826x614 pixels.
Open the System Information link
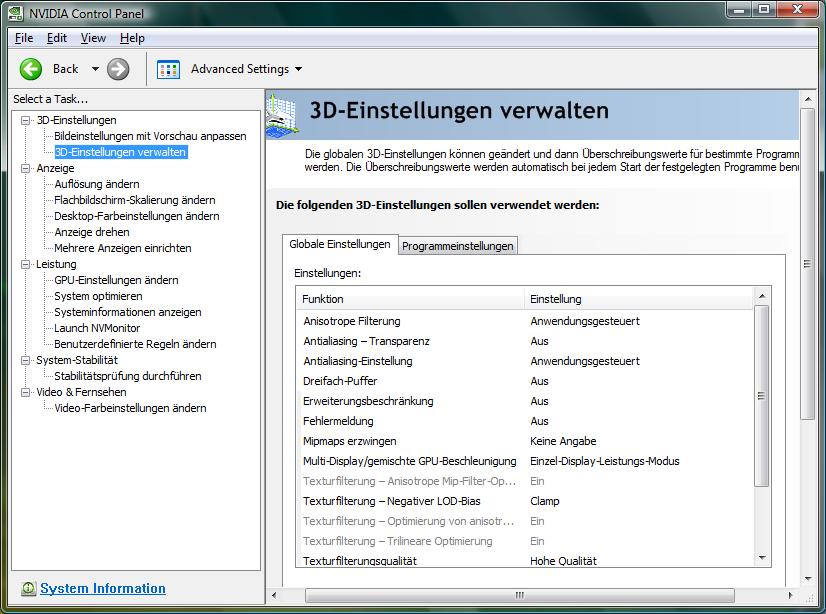click(x=103, y=588)
